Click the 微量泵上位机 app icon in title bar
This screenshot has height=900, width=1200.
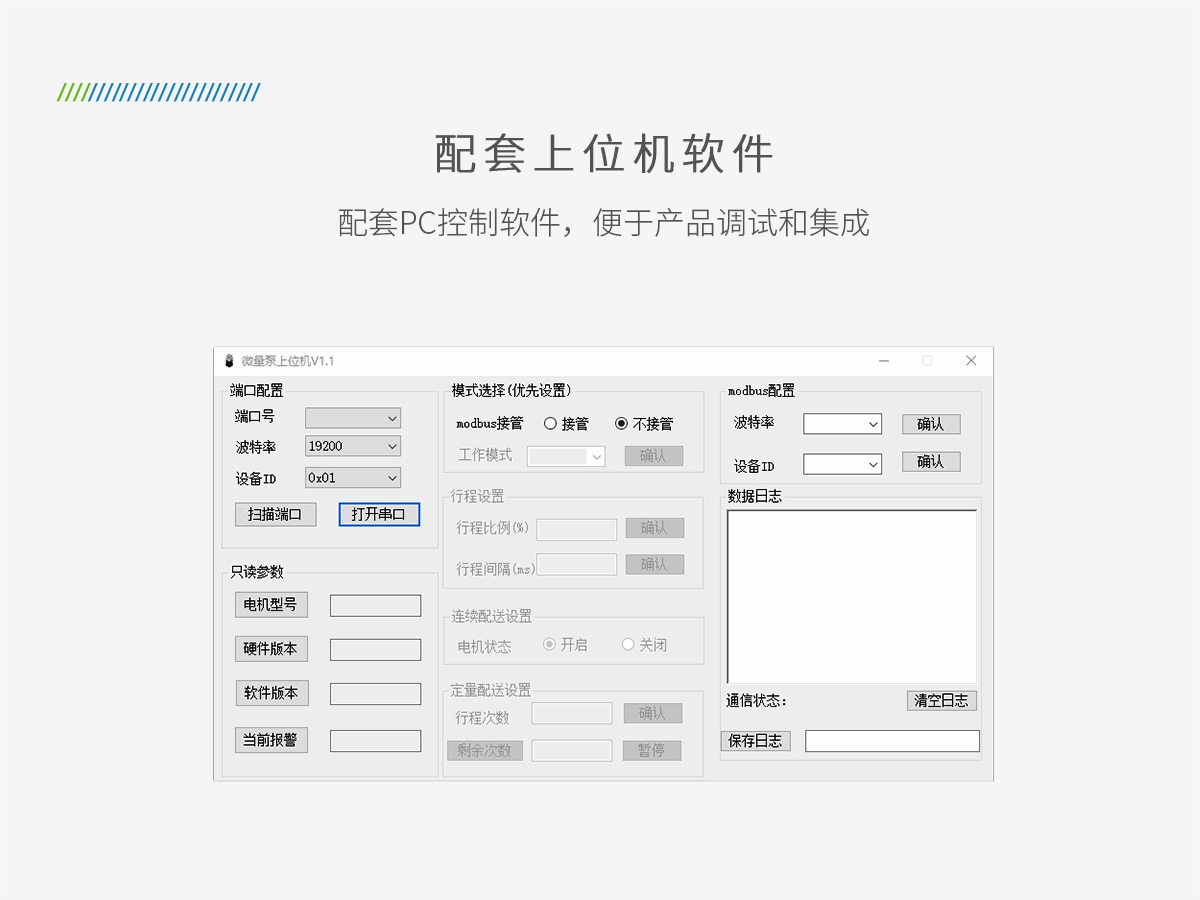coord(229,361)
